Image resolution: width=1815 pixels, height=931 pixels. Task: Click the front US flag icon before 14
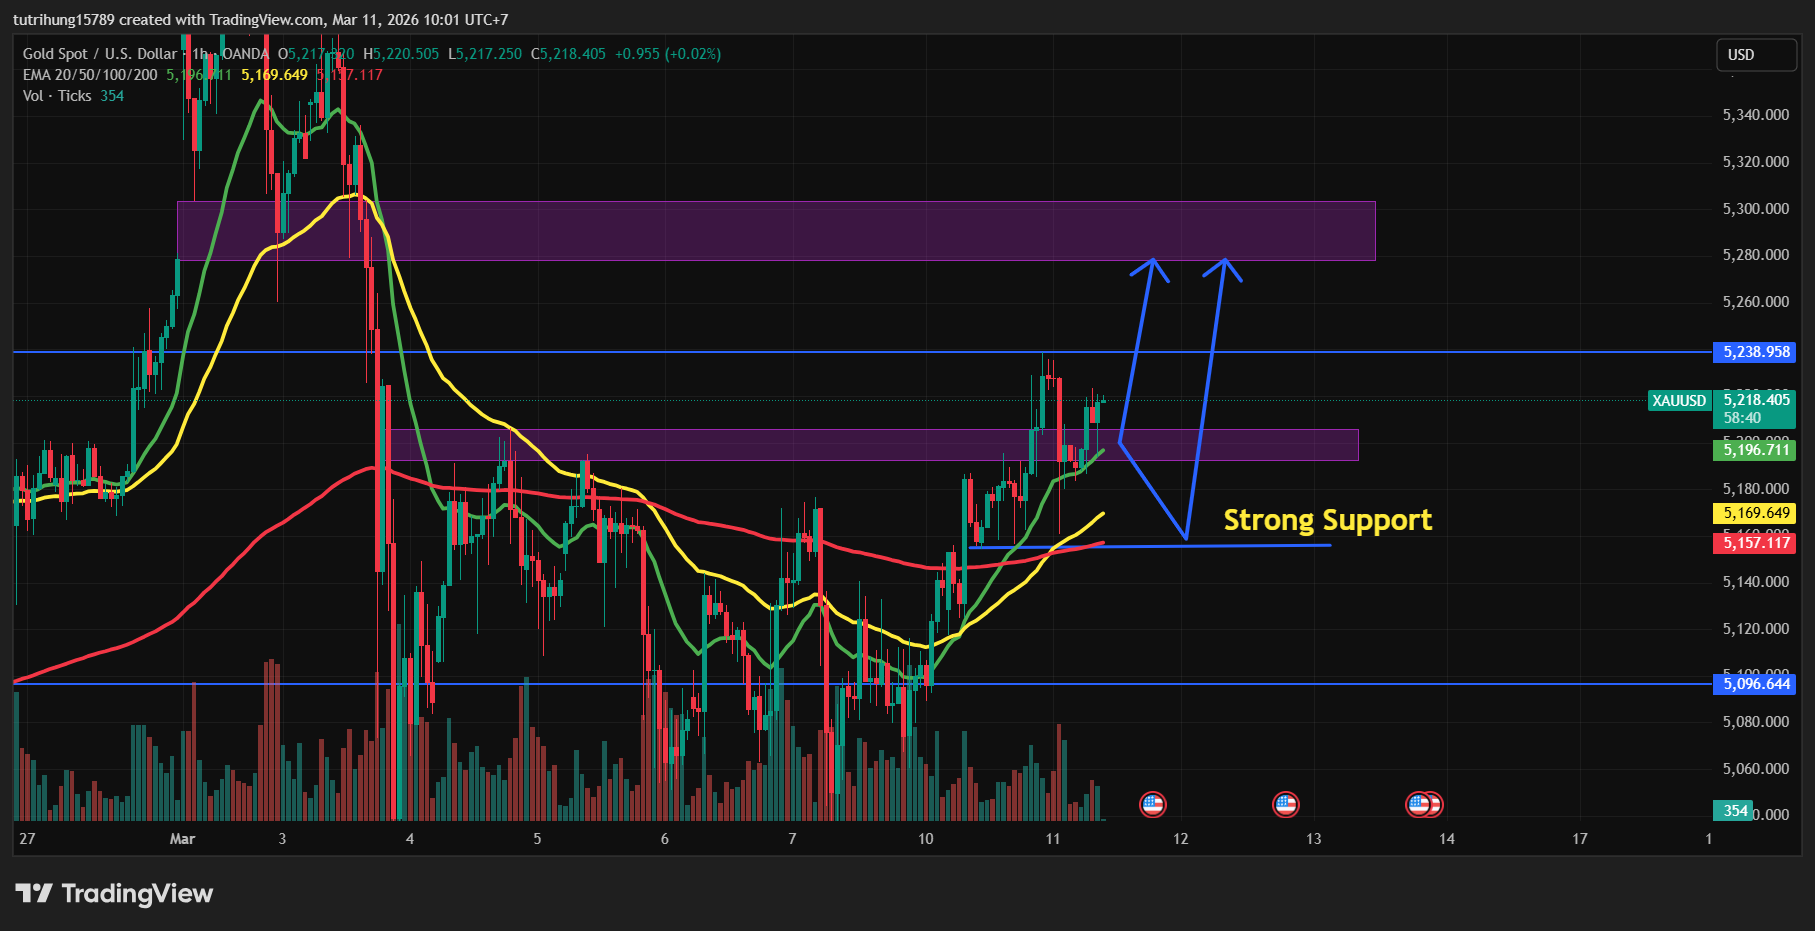point(1418,804)
